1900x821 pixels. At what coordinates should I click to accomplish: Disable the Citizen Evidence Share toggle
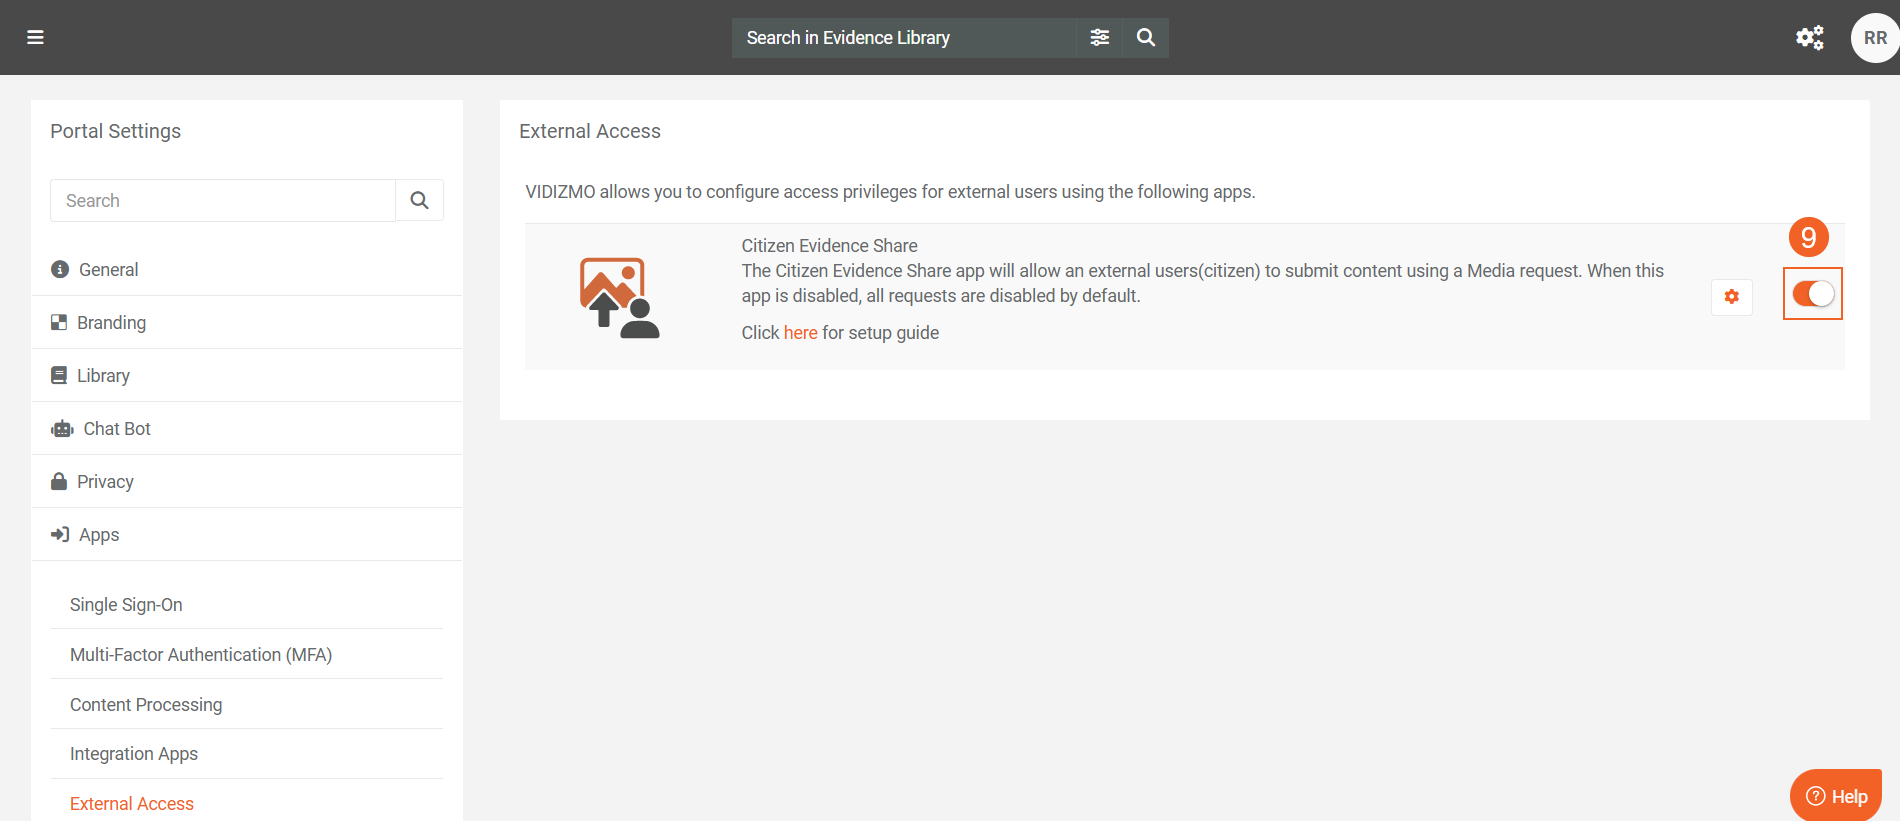1812,294
